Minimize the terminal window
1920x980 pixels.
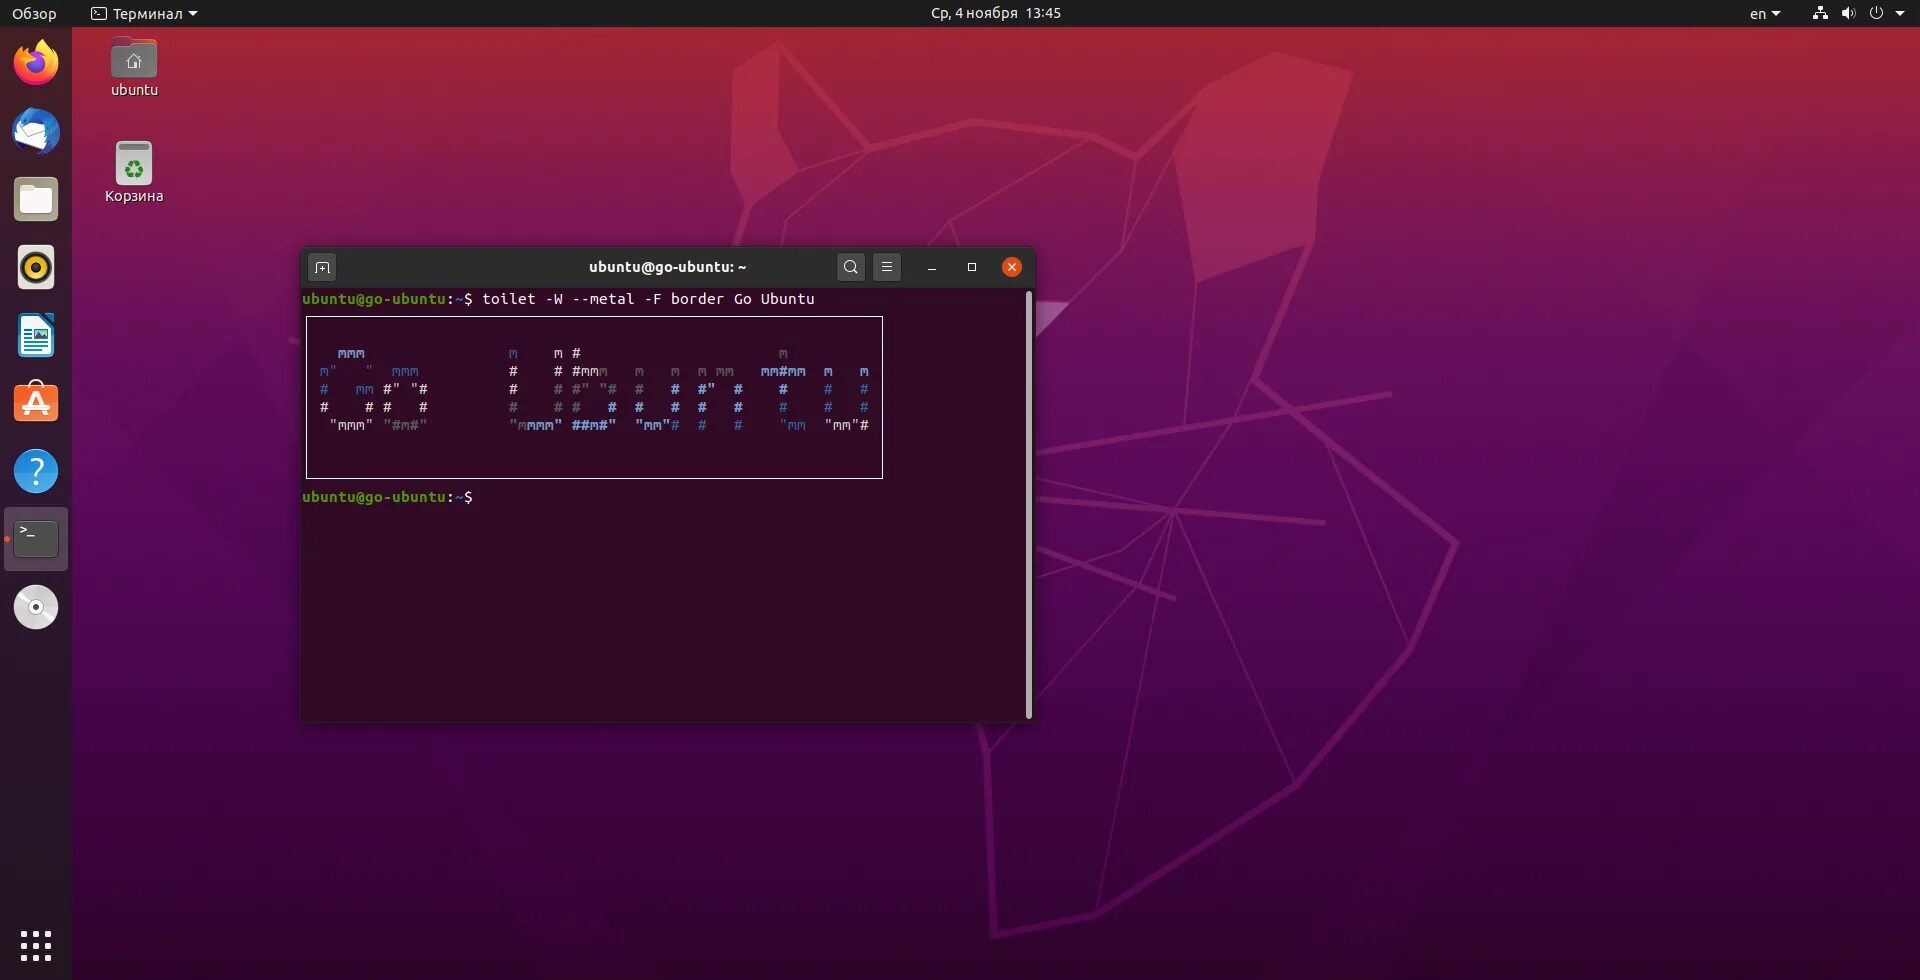pyautogui.click(x=932, y=267)
